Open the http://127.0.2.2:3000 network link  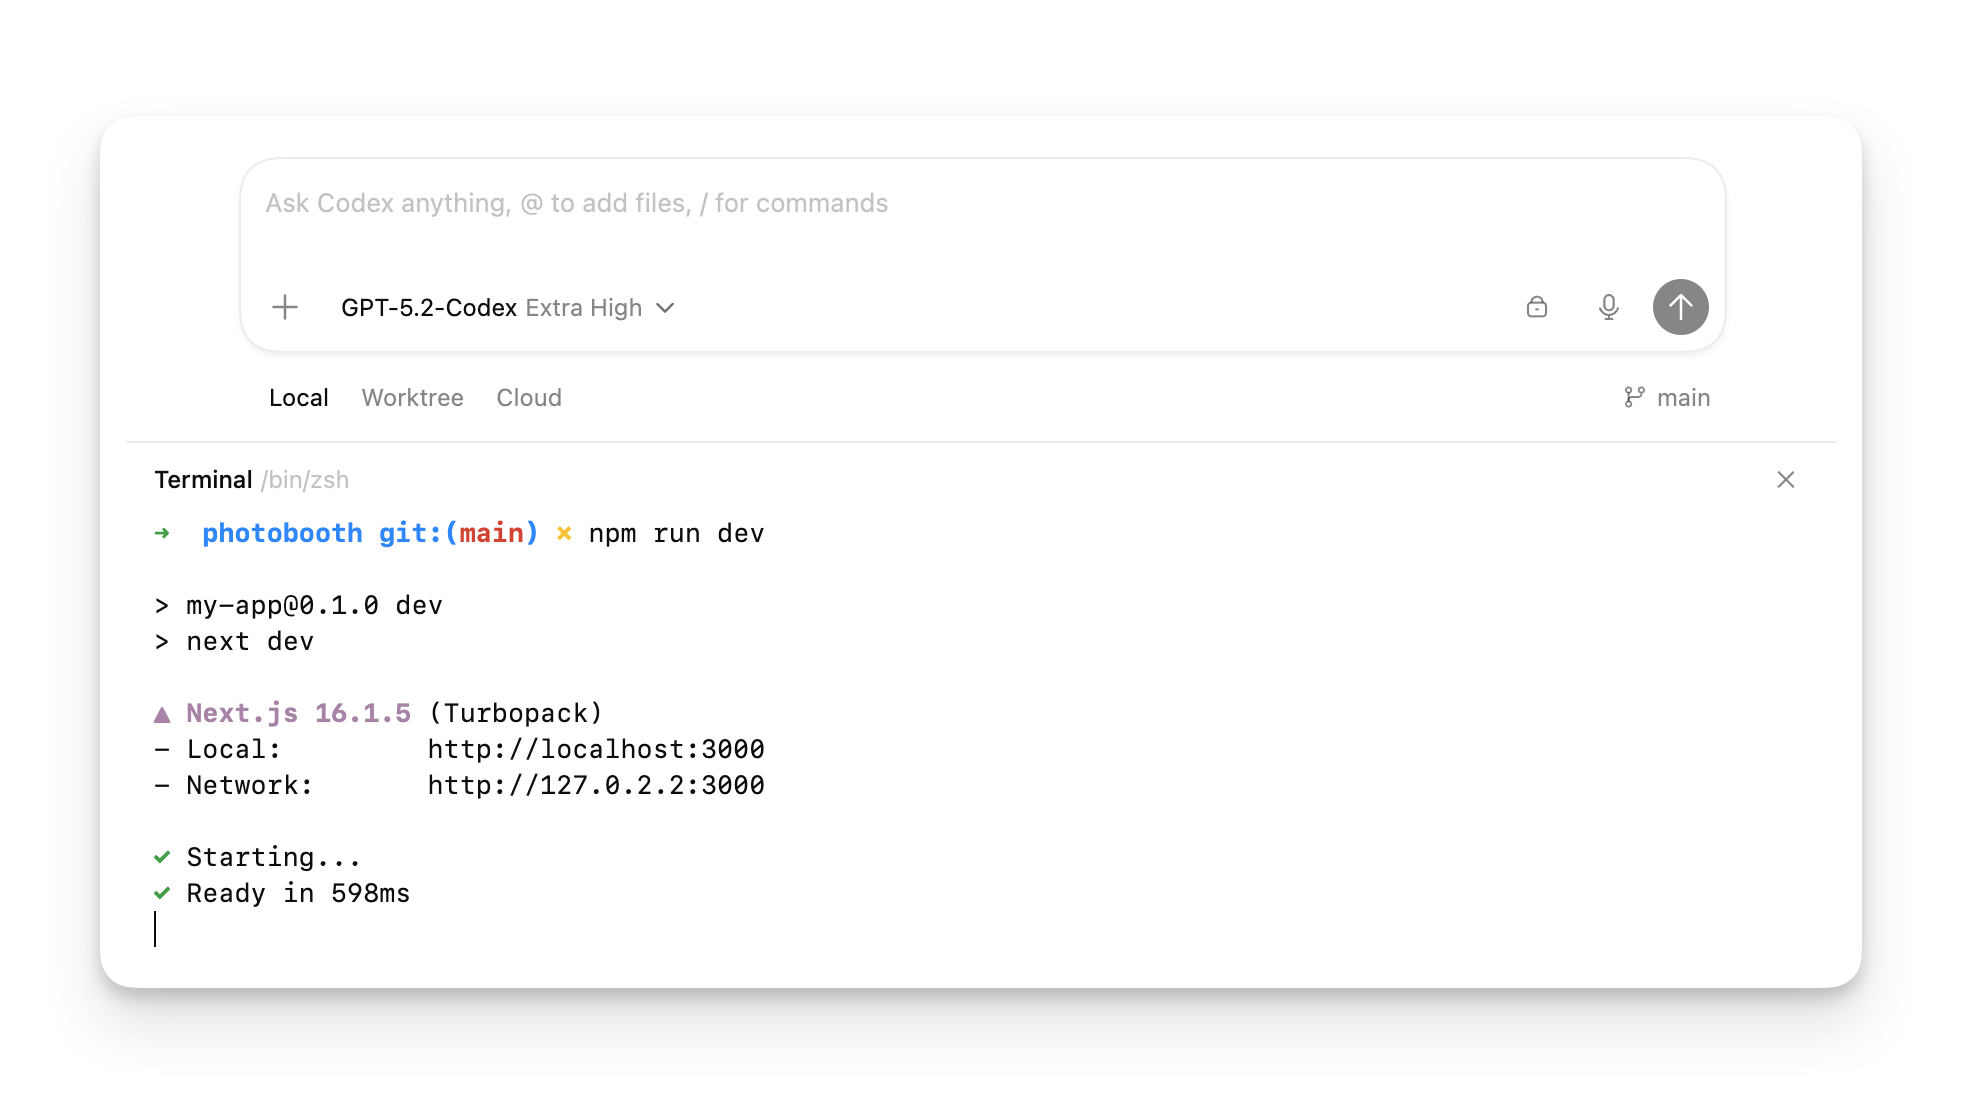596,785
